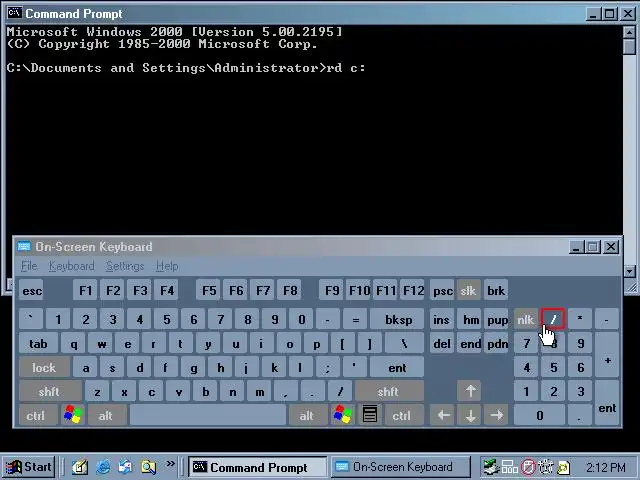
Task: Click the hm home key
Action: coord(470,319)
